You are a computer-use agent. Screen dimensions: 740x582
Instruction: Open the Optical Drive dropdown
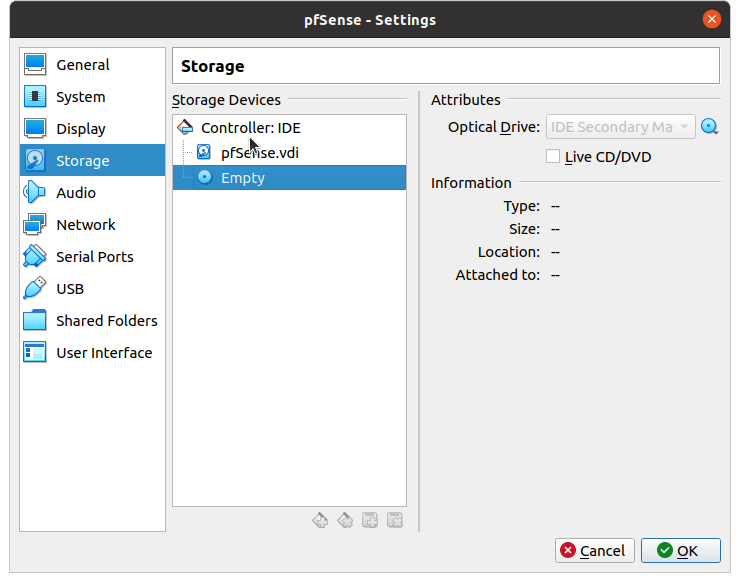620,127
